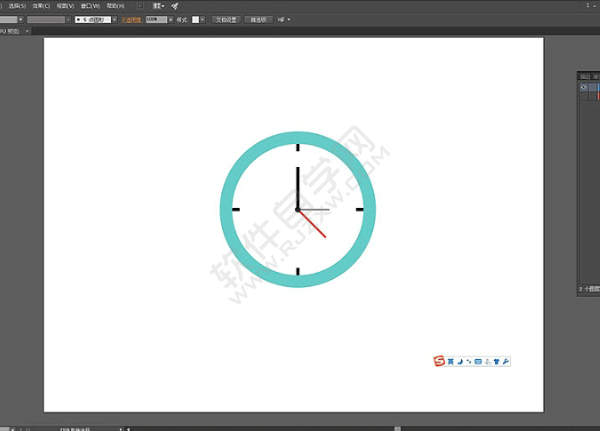
Task: Open the 窗口(W) menu
Action: click(90, 6)
